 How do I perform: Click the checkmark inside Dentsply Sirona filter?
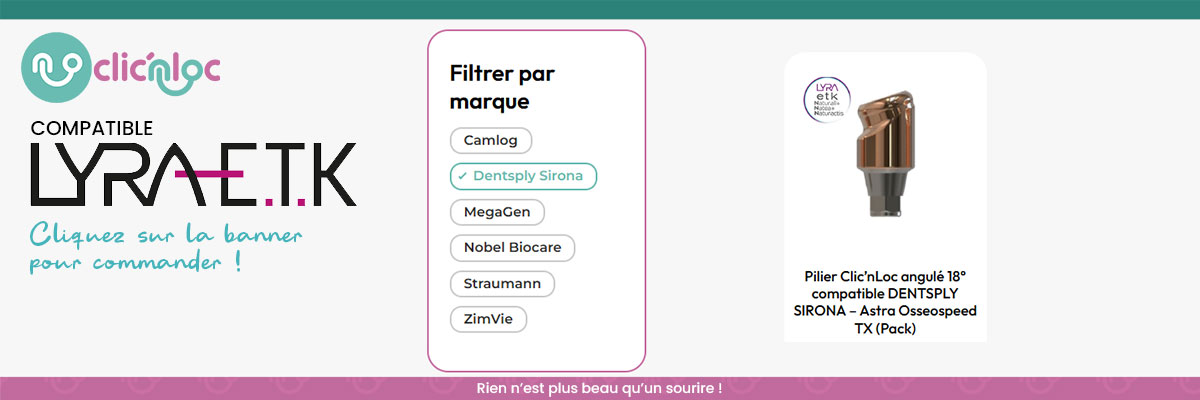tap(462, 176)
